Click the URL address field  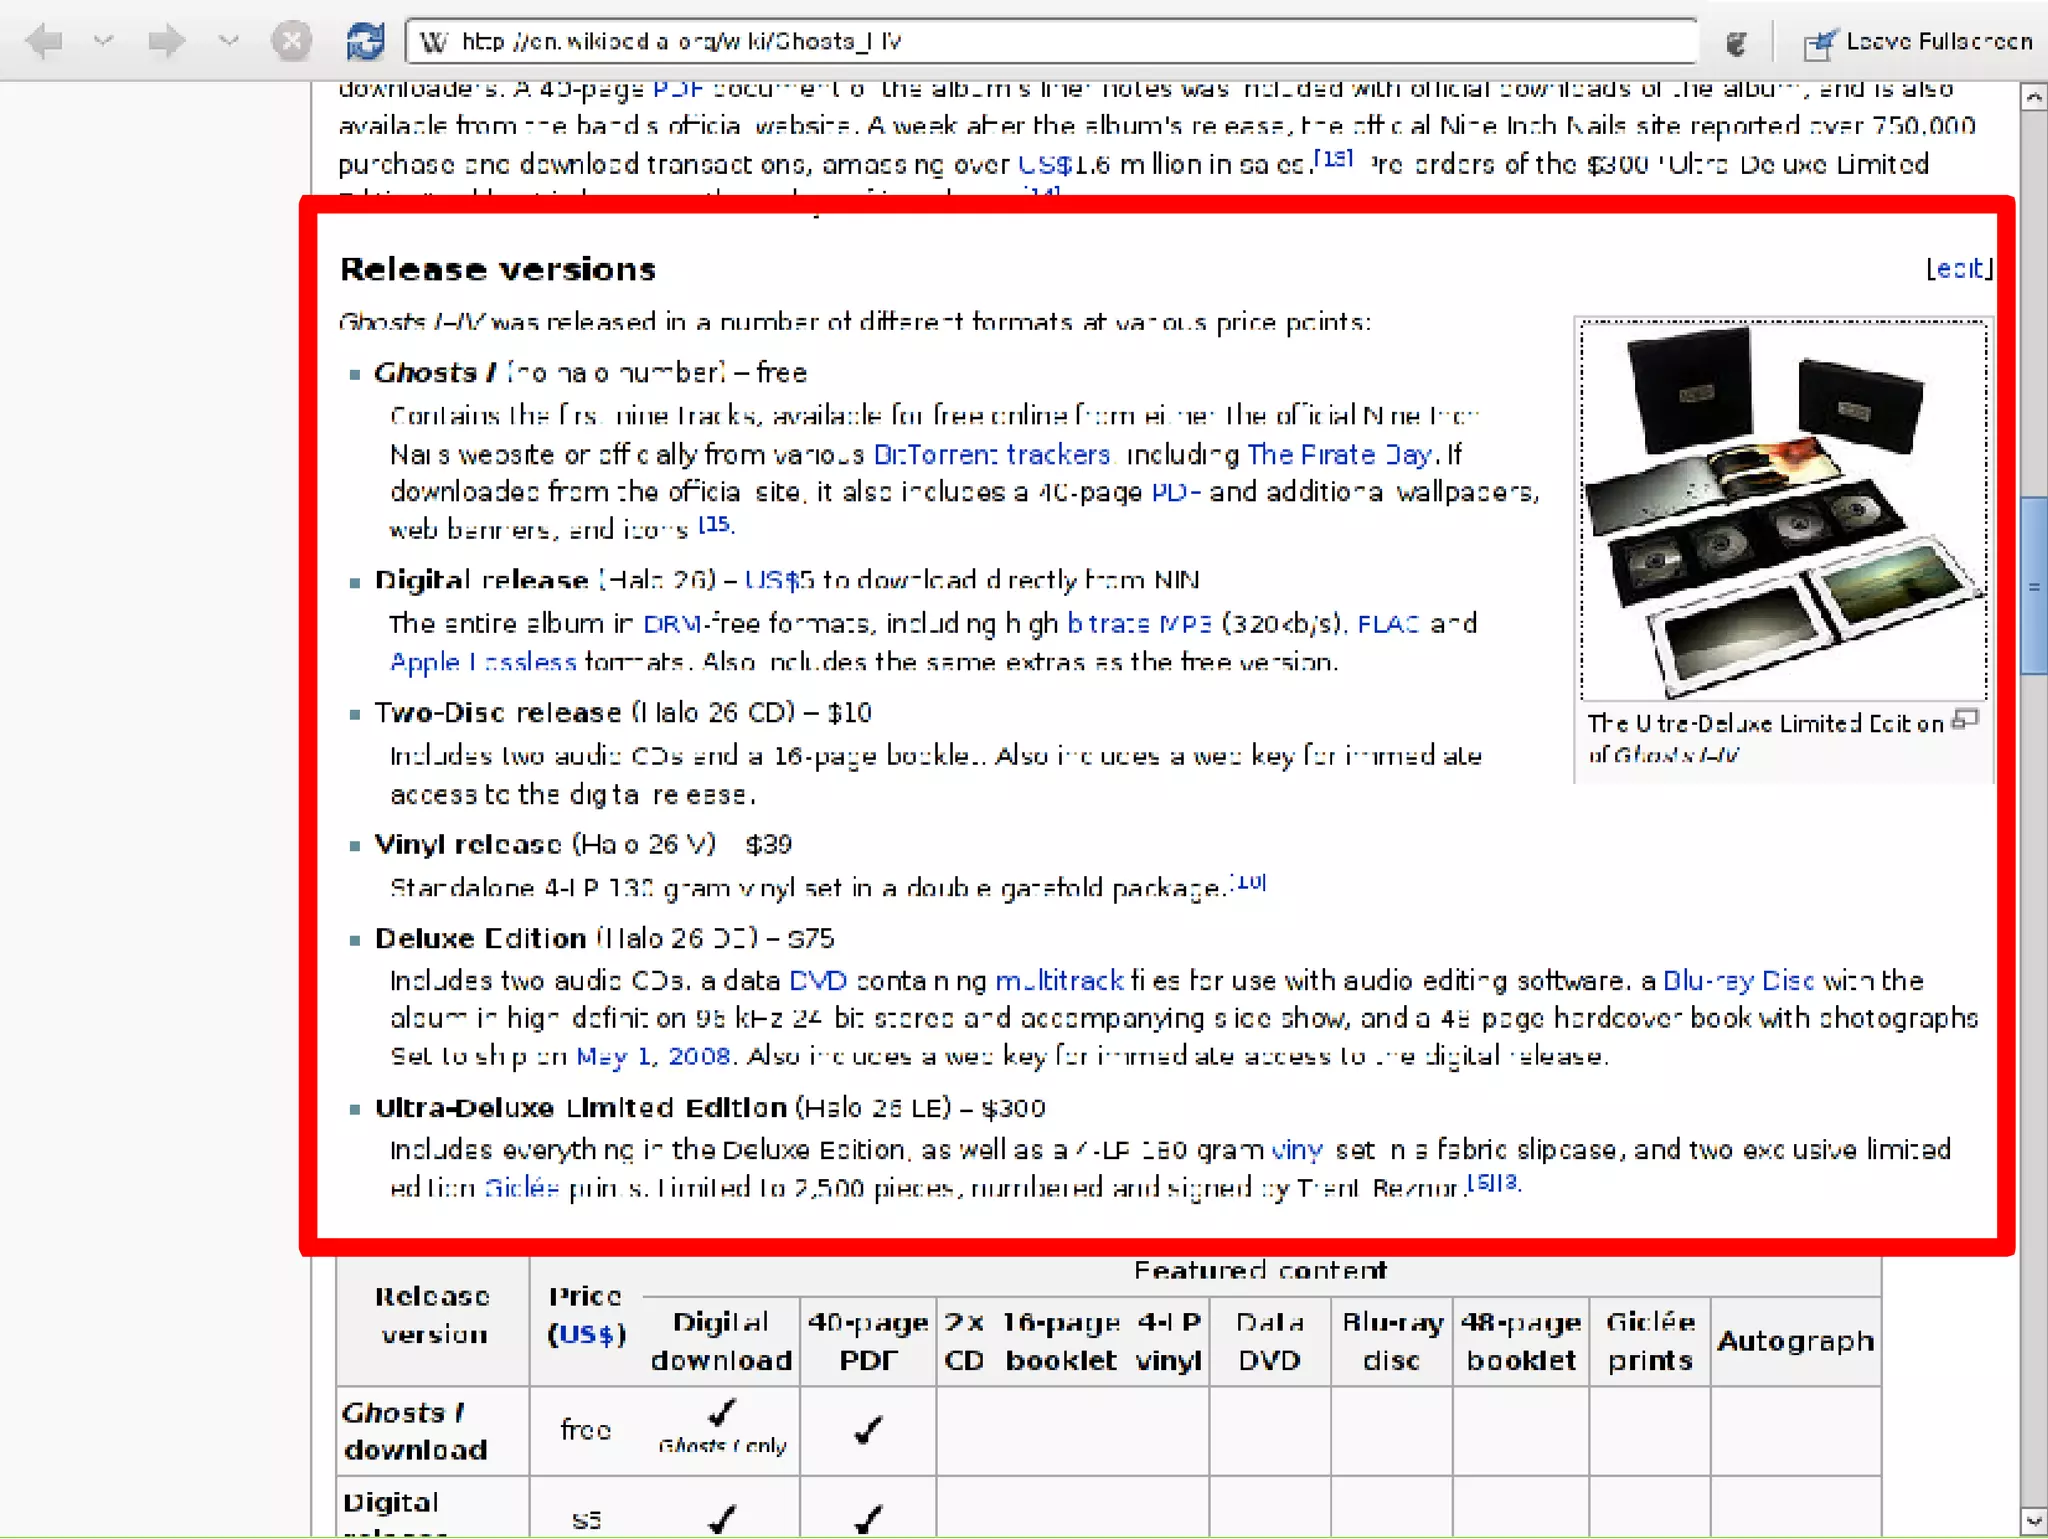pos(1050,42)
